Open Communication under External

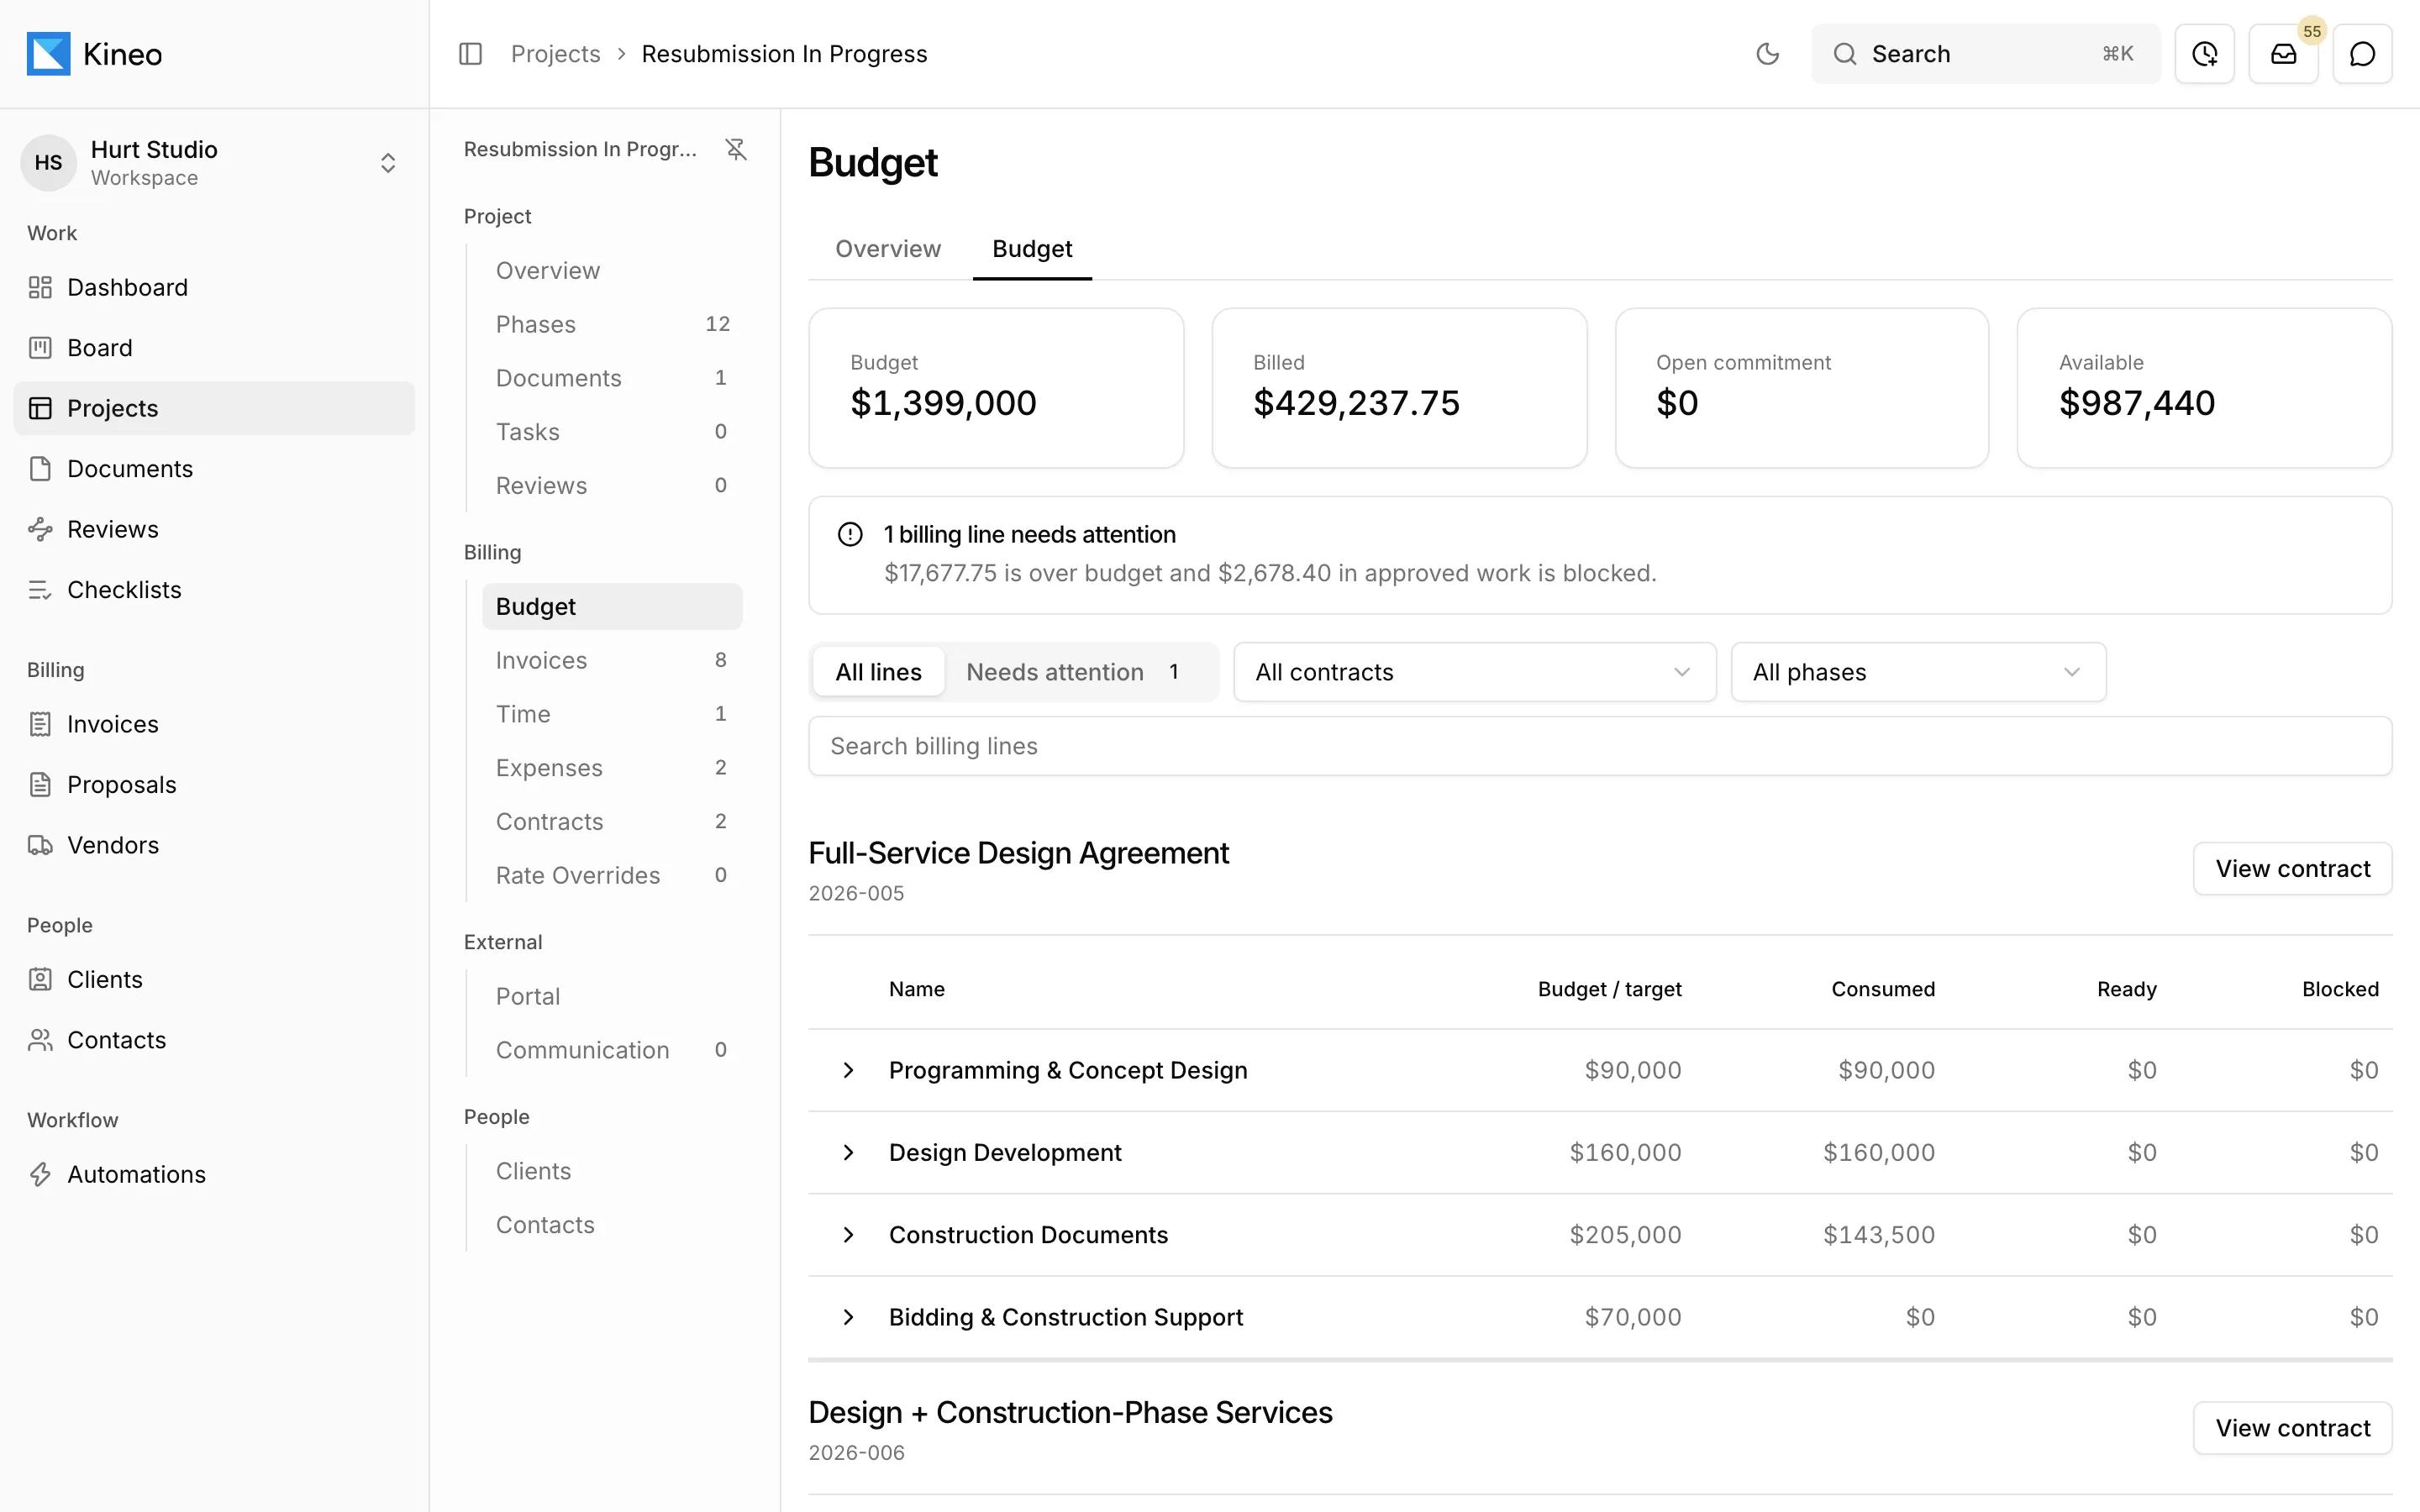612,1051
